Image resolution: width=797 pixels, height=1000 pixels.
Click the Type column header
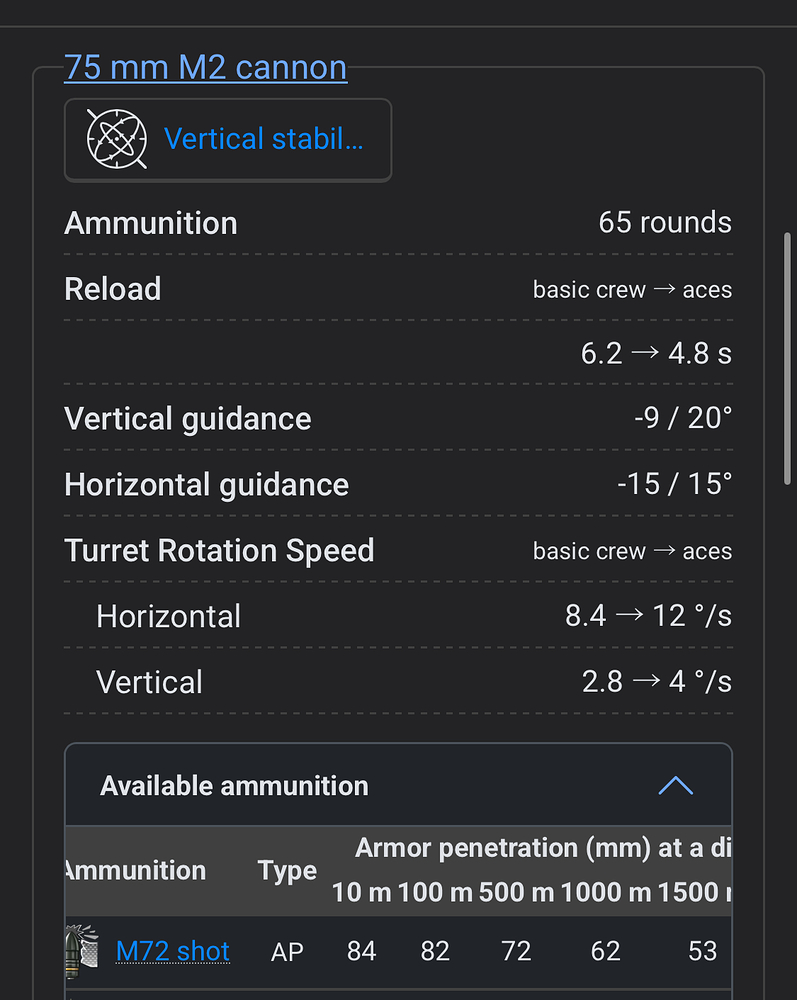coord(287,871)
